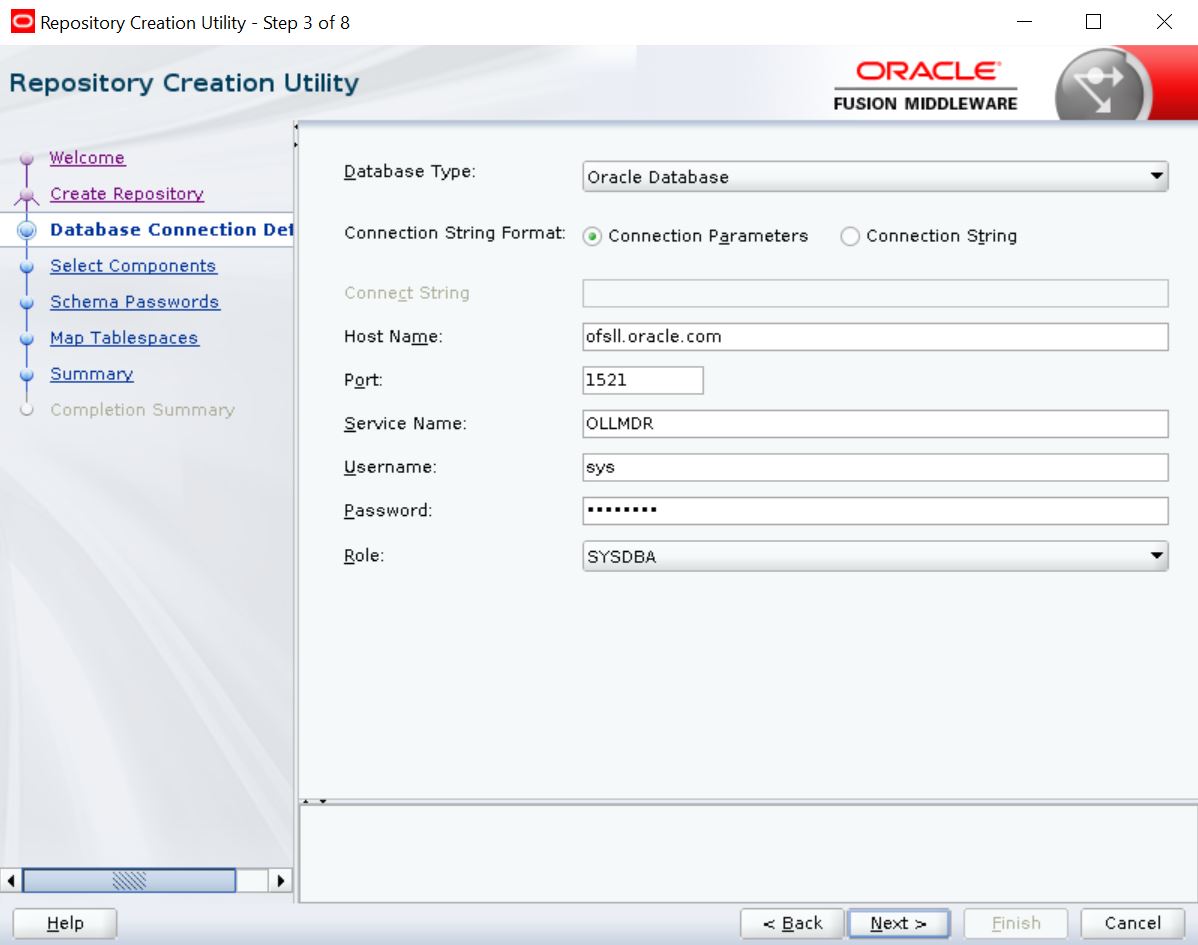Close the Repository Creation Utility window
Screen dimensions: 1198x945
click(1164, 22)
